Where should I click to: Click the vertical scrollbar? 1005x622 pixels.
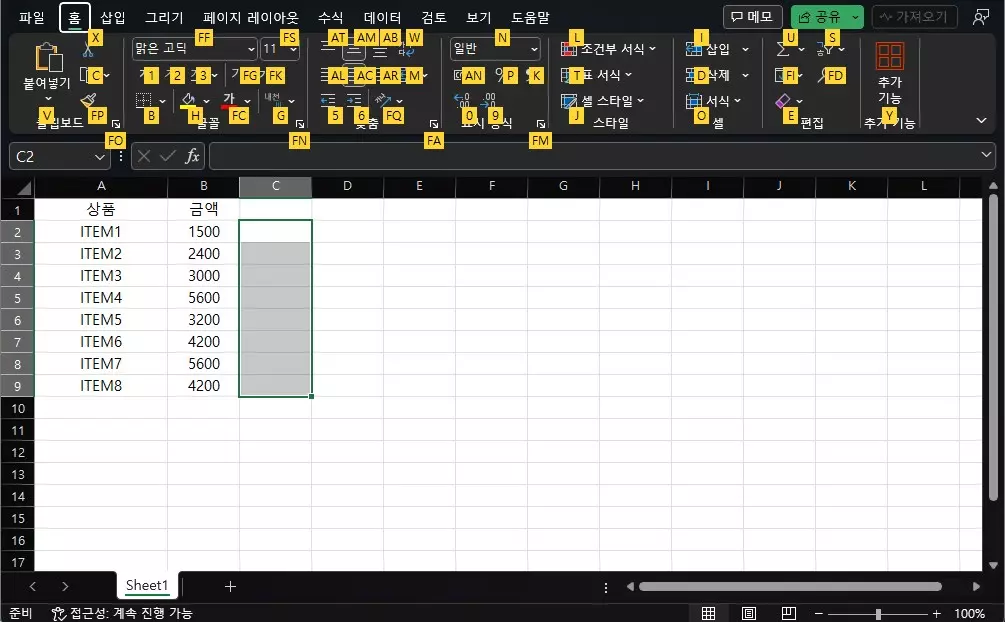tap(993, 348)
